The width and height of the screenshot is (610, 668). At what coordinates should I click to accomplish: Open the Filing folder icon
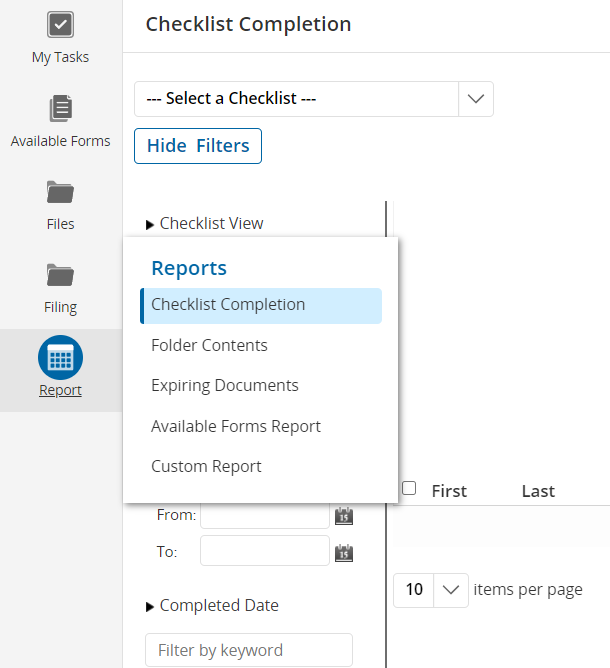(x=60, y=274)
